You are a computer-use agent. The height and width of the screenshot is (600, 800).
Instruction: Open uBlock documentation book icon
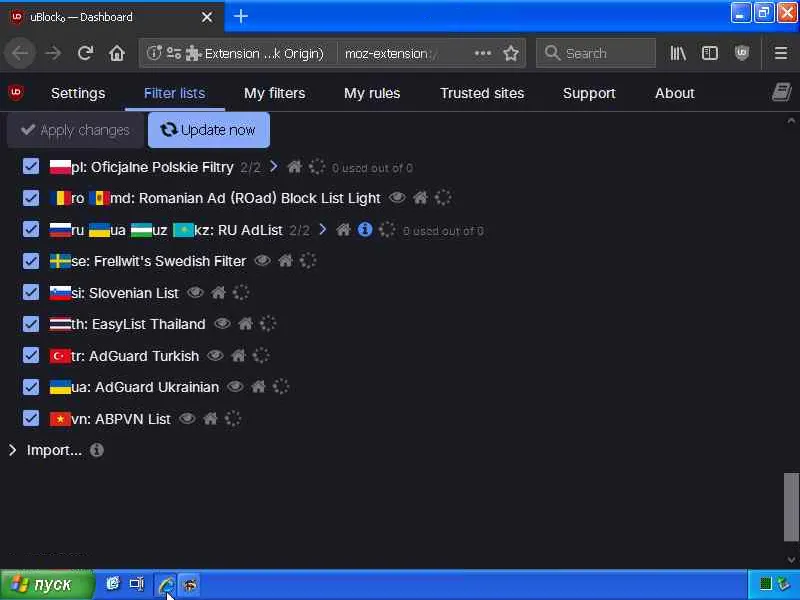(781, 92)
